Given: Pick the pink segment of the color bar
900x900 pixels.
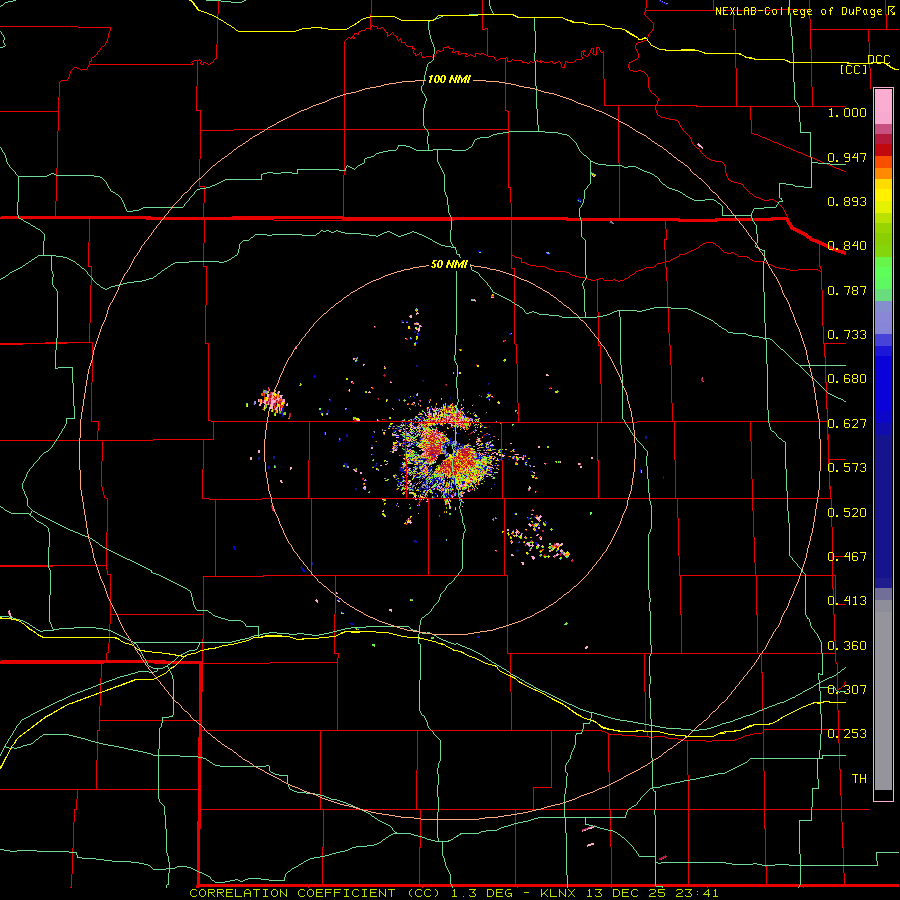Looking at the screenshot, I should coord(883,107).
